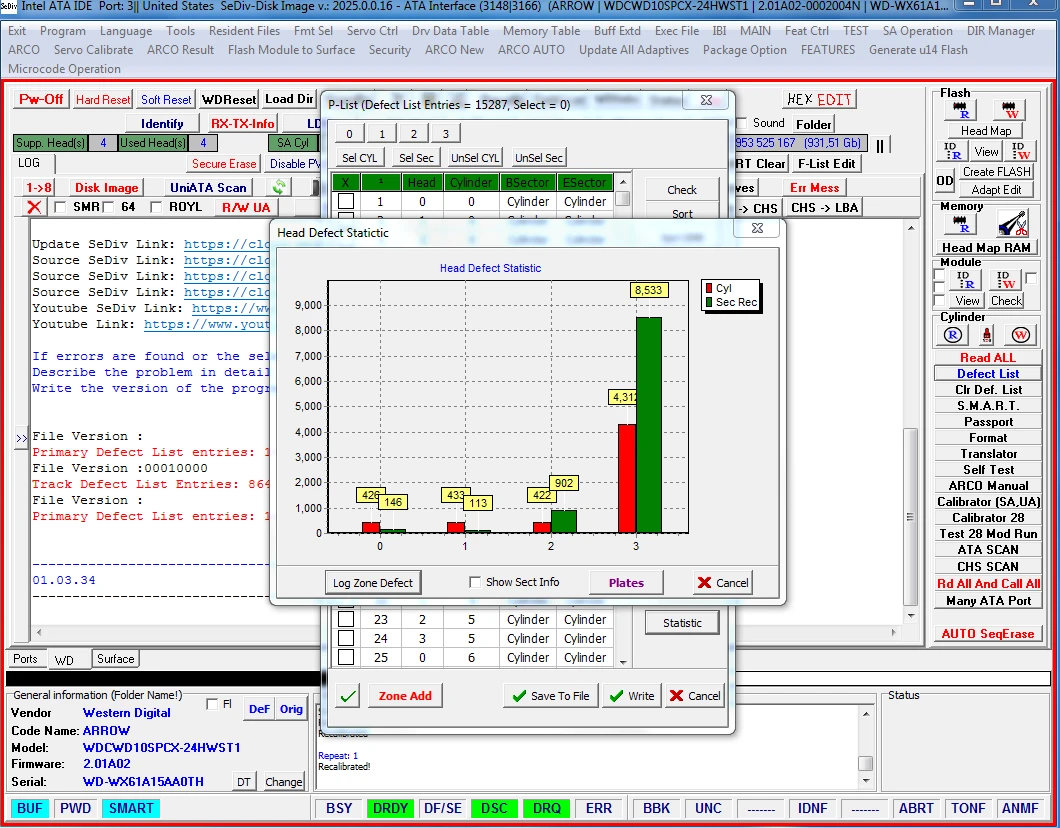Open the ARCO AUTO menu
The image size is (1060, 828).
[531, 50]
